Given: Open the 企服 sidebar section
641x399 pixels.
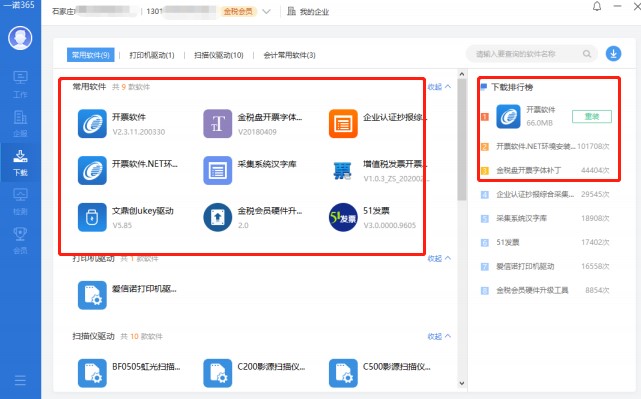Looking at the screenshot, I should pos(20,123).
